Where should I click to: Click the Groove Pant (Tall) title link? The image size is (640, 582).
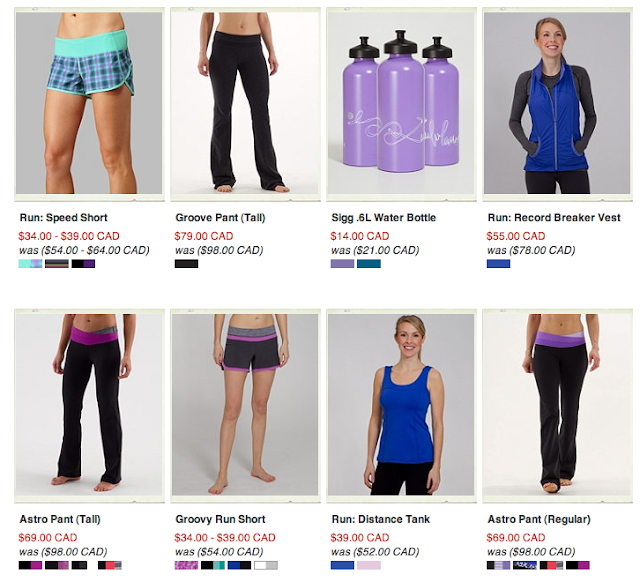220,218
